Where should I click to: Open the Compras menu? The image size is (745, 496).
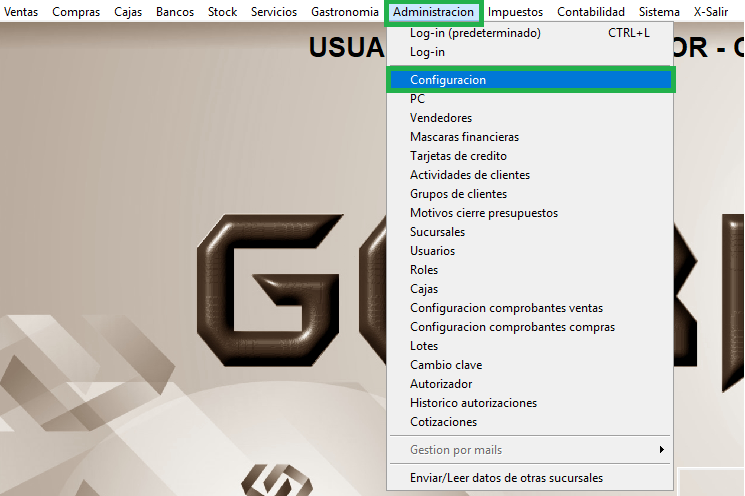pyautogui.click(x=76, y=11)
